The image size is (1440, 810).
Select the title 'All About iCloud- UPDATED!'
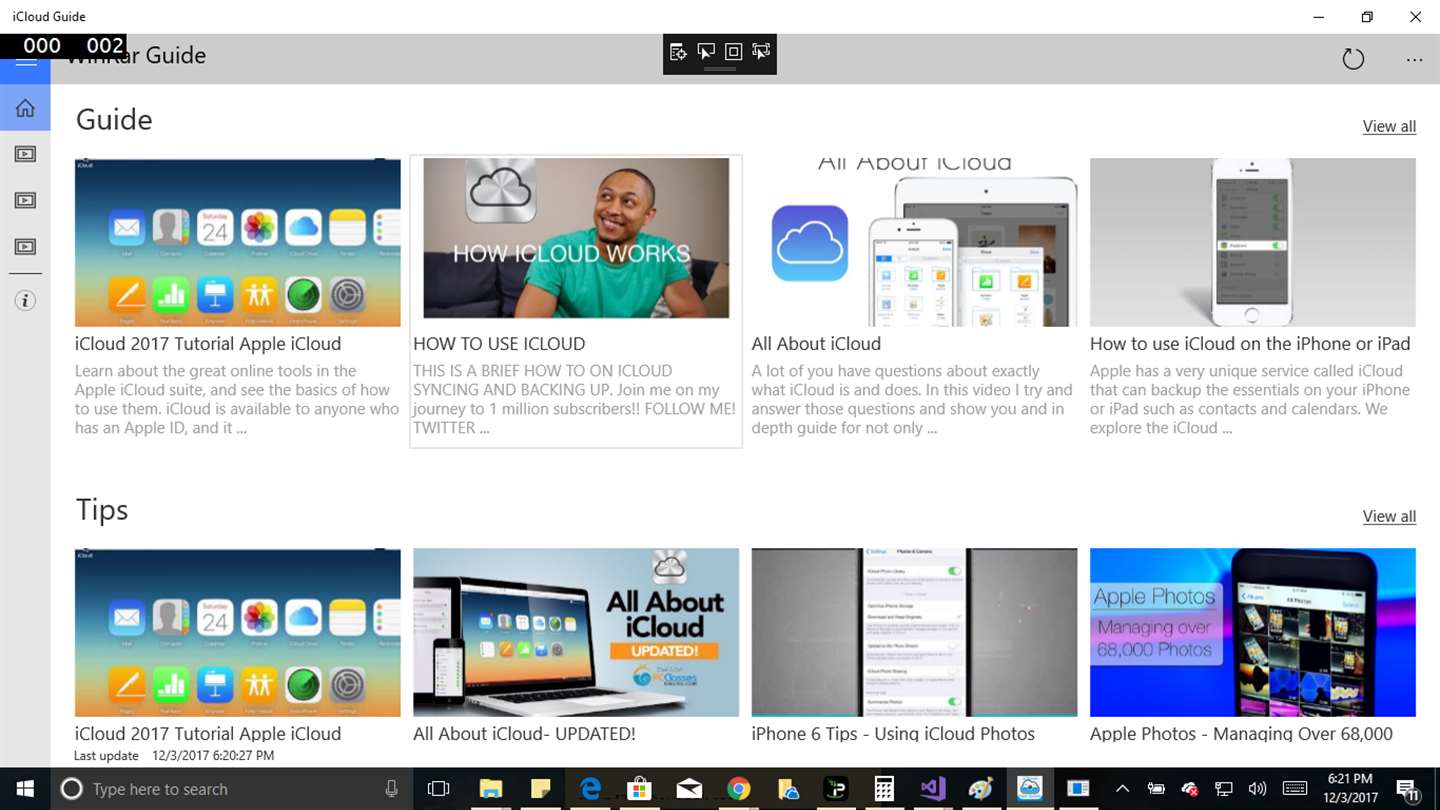coord(524,733)
